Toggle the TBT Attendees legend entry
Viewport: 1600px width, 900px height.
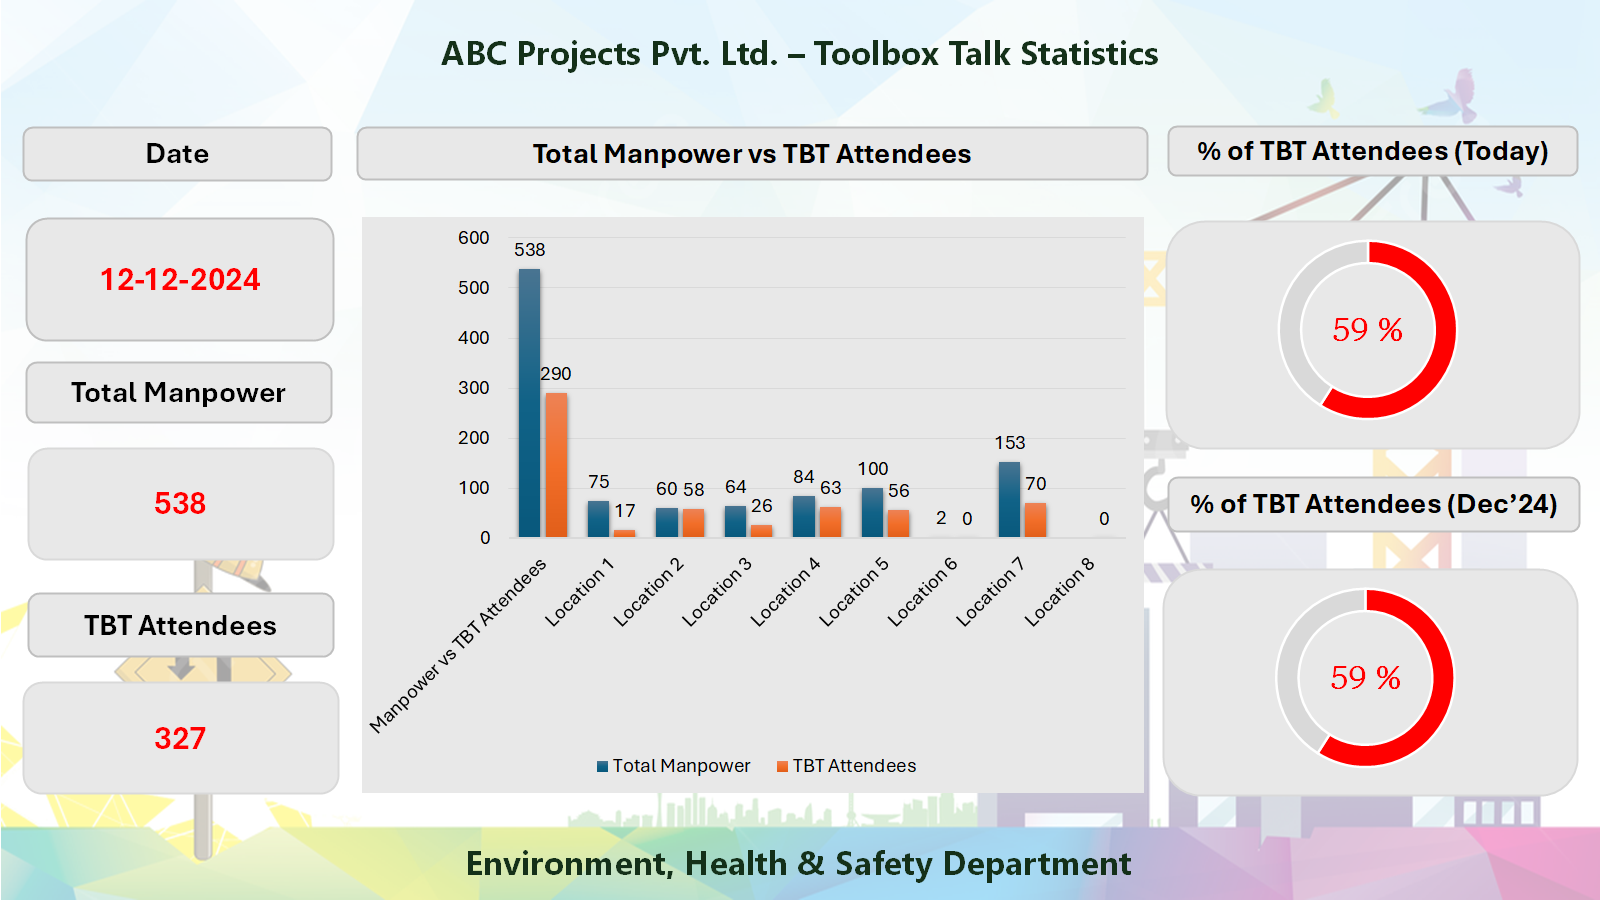pyautogui.click(x=854, y=765)
